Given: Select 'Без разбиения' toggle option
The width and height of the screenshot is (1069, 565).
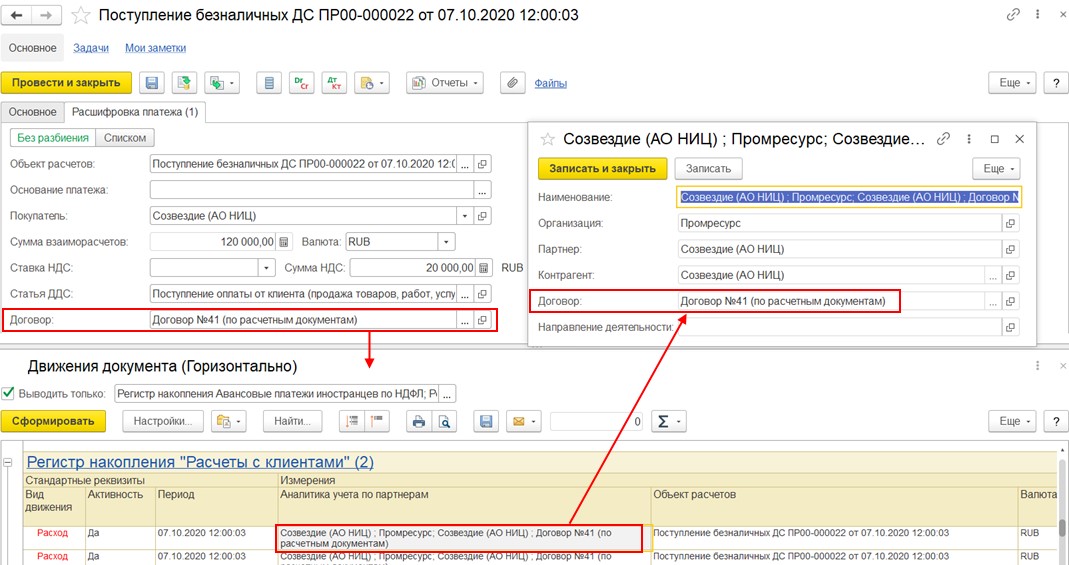Looking at the screenshot, I should click(x=53, y=138).
